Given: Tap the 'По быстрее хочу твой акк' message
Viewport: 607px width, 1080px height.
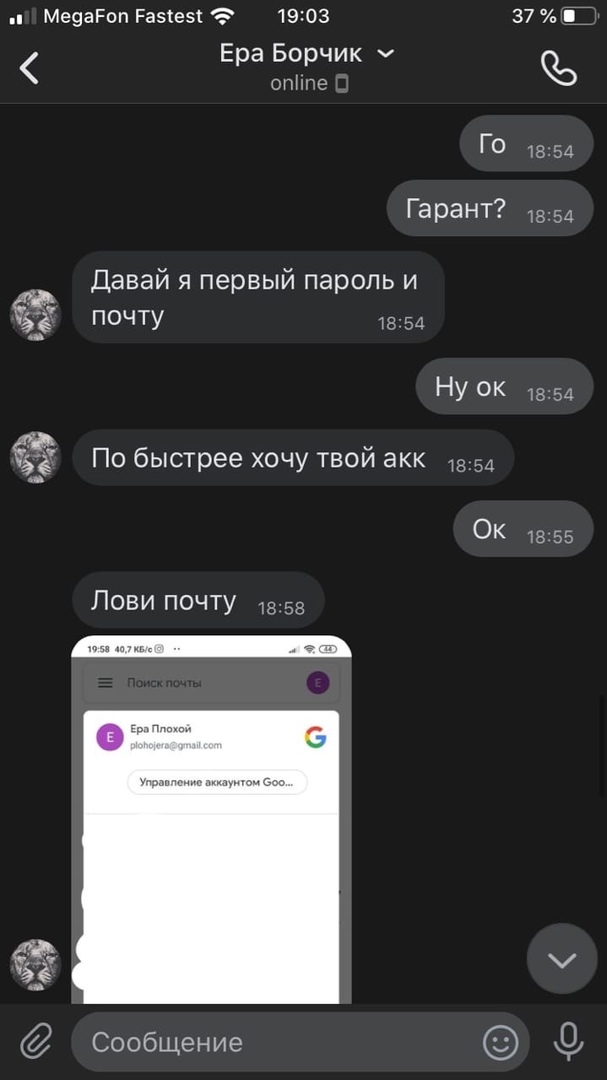Looking at the screenshot, I should point(293,457).
